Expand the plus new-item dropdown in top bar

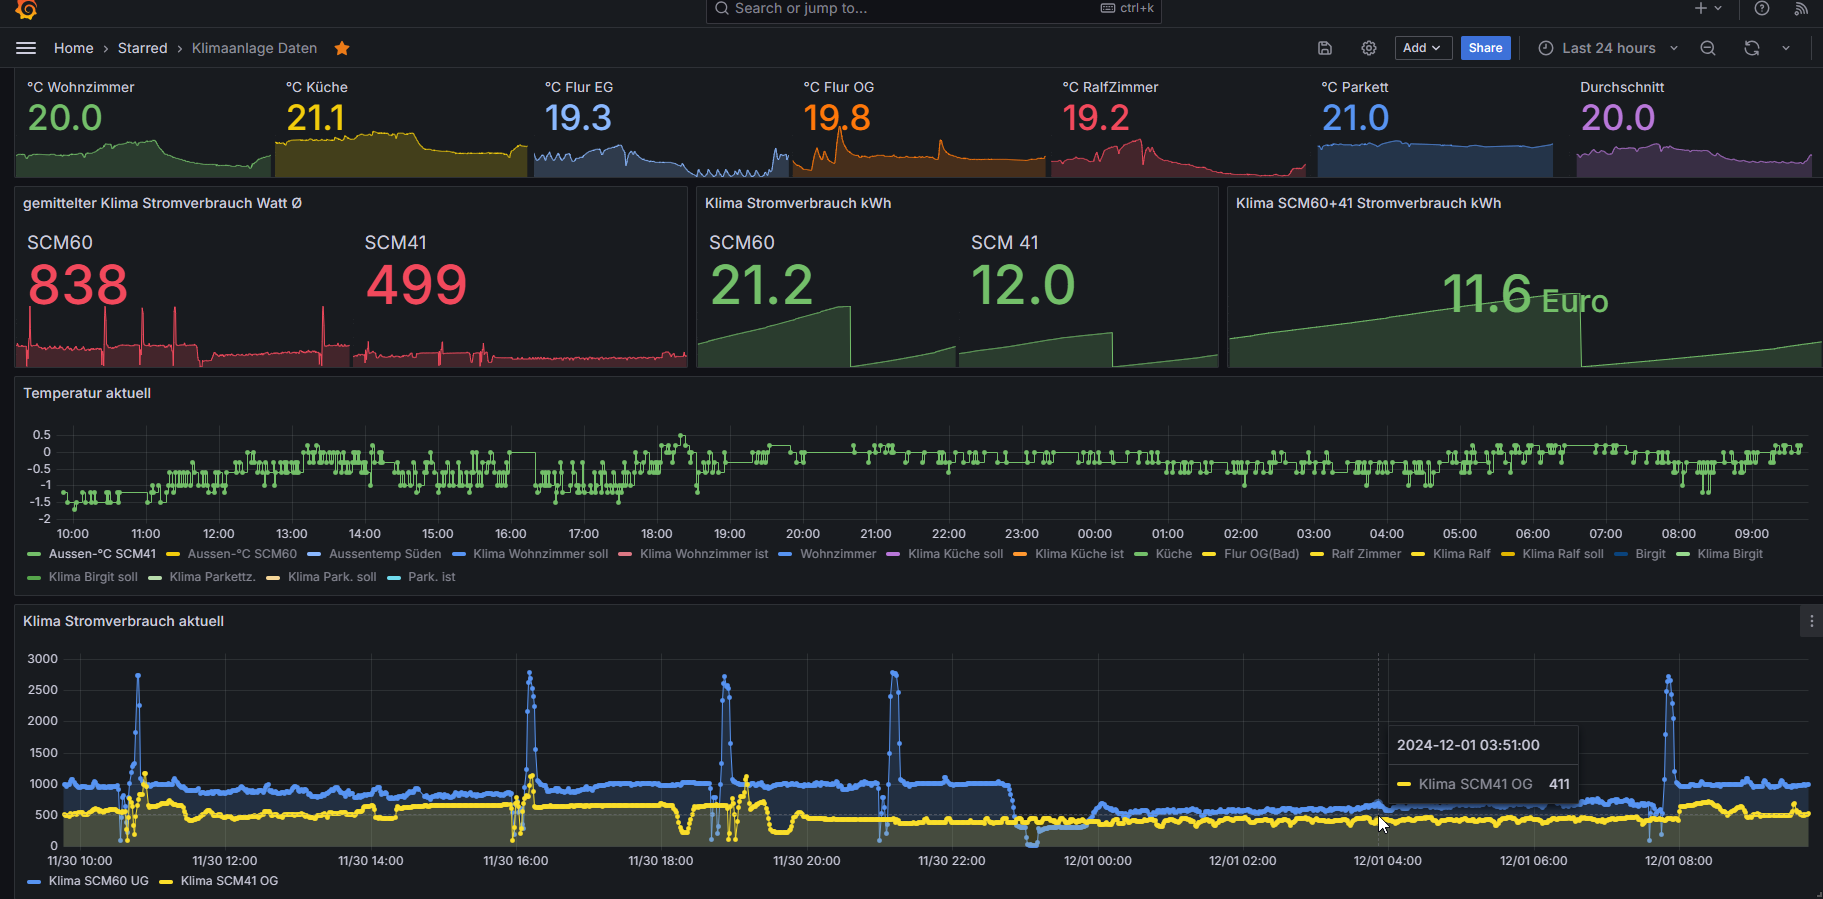(1708, 9)
